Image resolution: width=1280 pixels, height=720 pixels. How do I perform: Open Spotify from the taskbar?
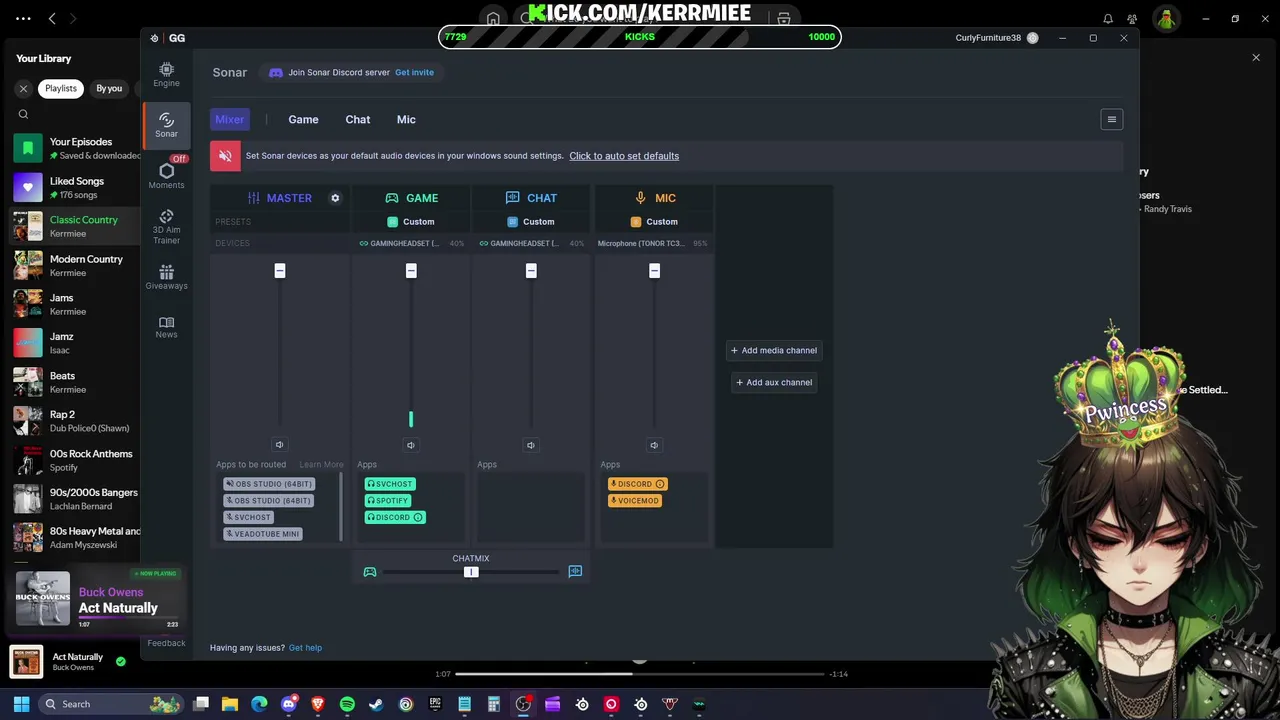(x=347, y=704)
